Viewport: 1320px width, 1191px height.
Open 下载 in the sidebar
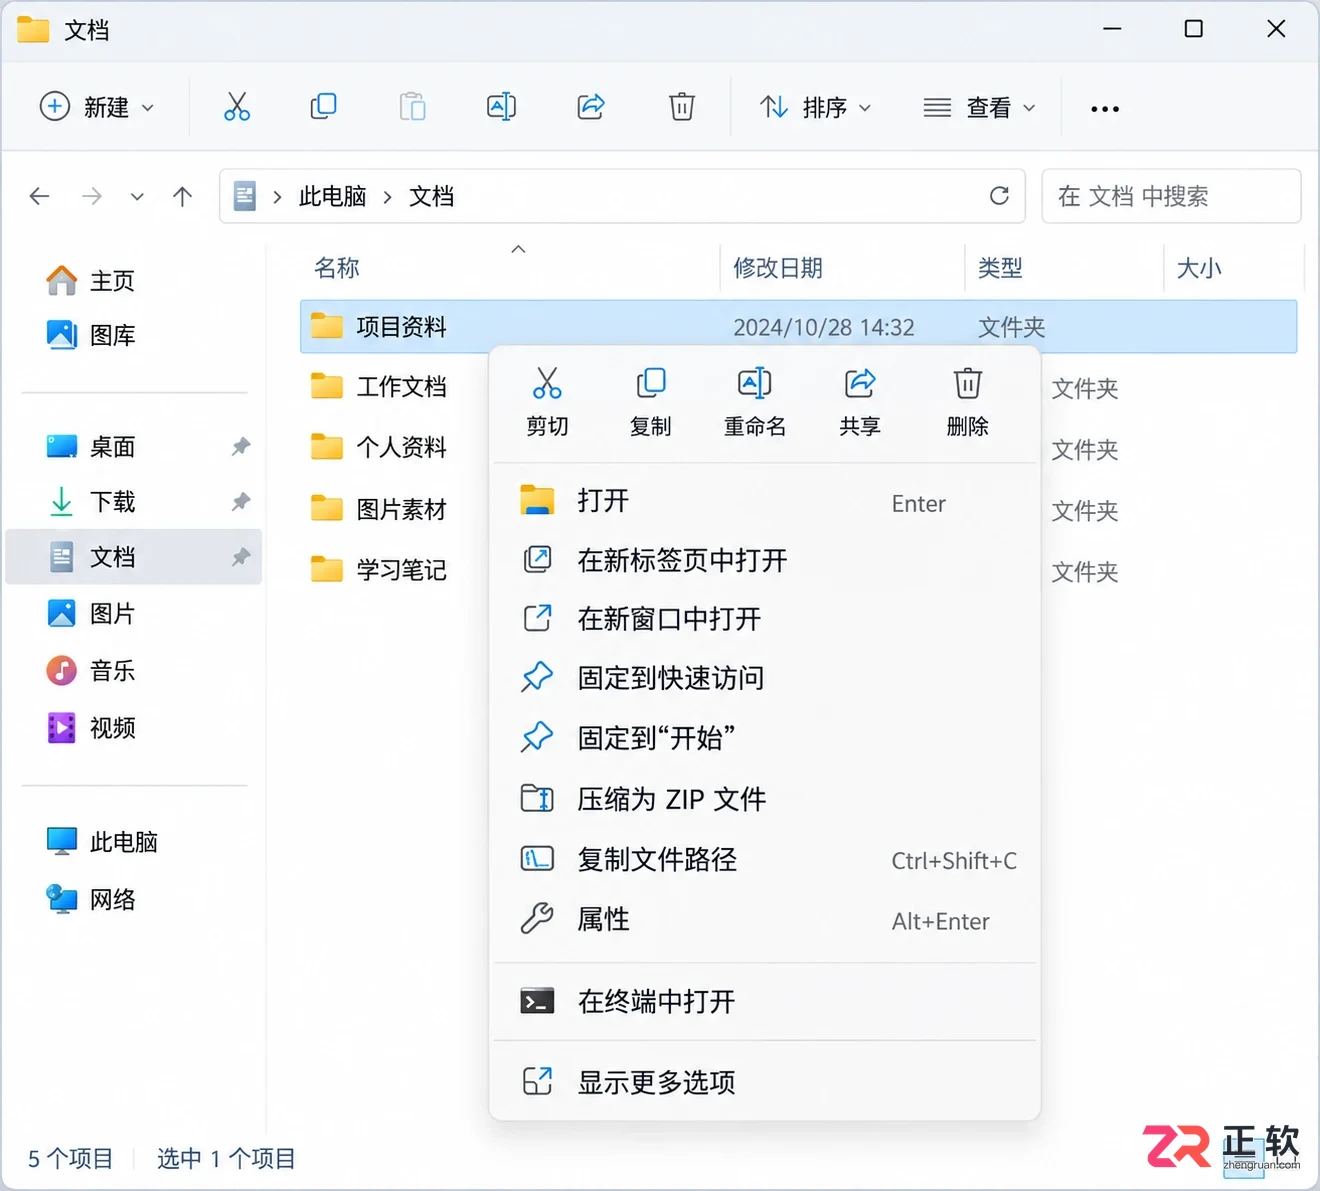(x=134, y=502)
